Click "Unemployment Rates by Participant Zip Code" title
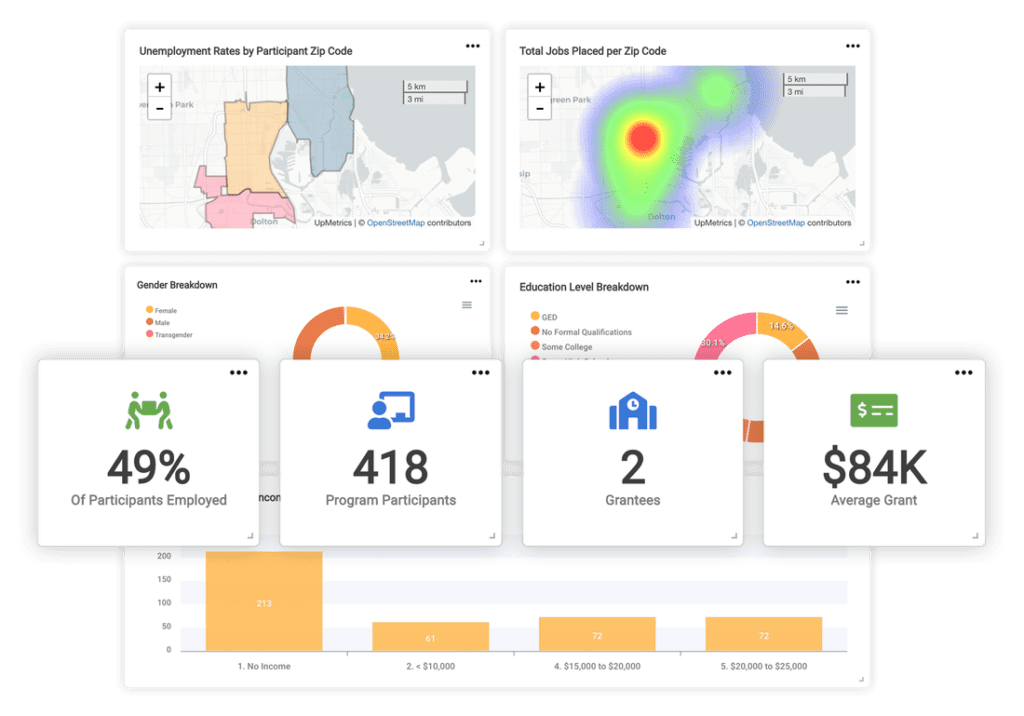1024x716 pixels. click(246, 51)
